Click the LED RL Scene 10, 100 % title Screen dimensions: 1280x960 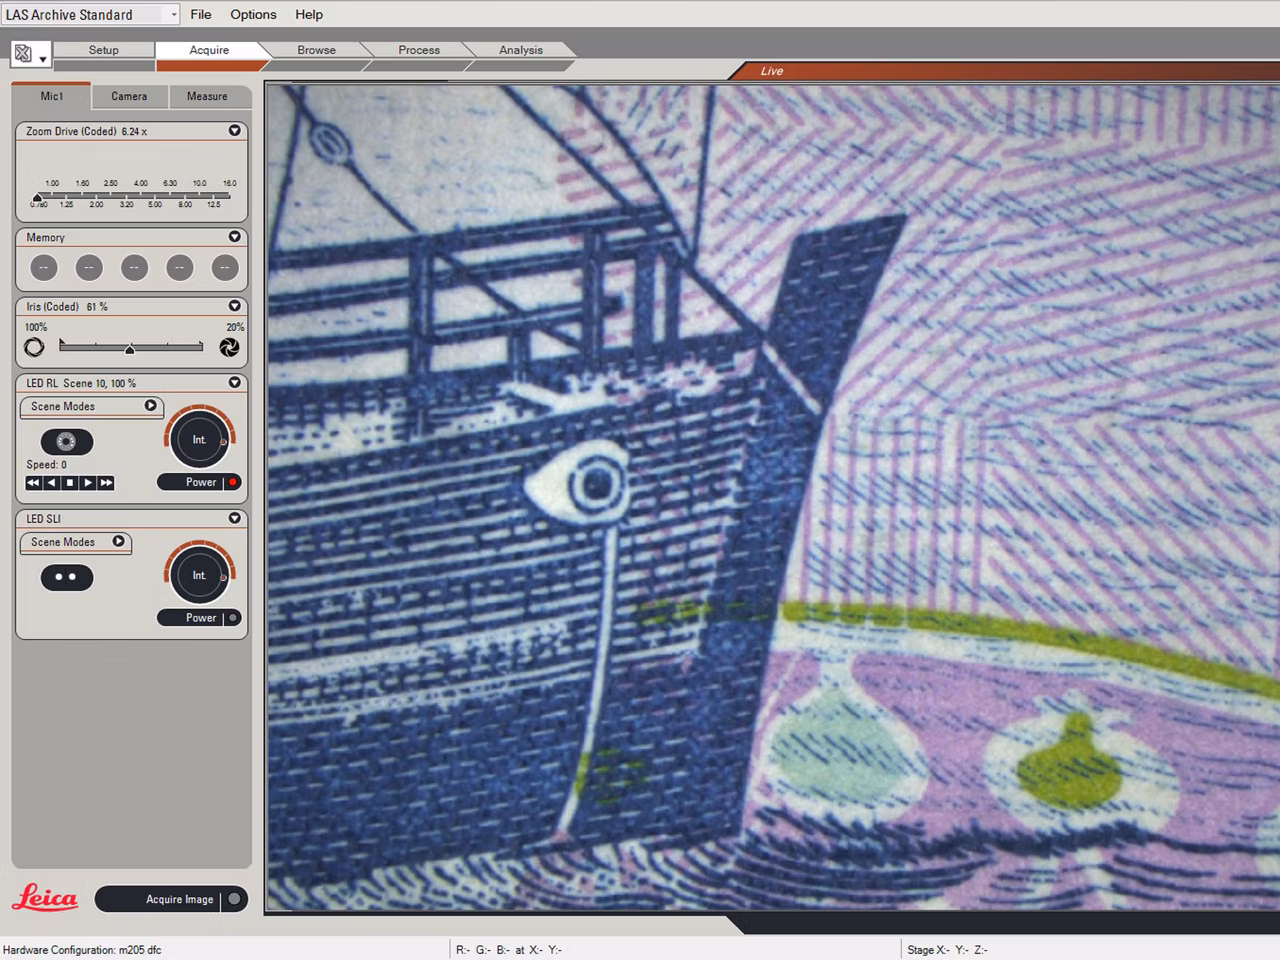[81, 383]
